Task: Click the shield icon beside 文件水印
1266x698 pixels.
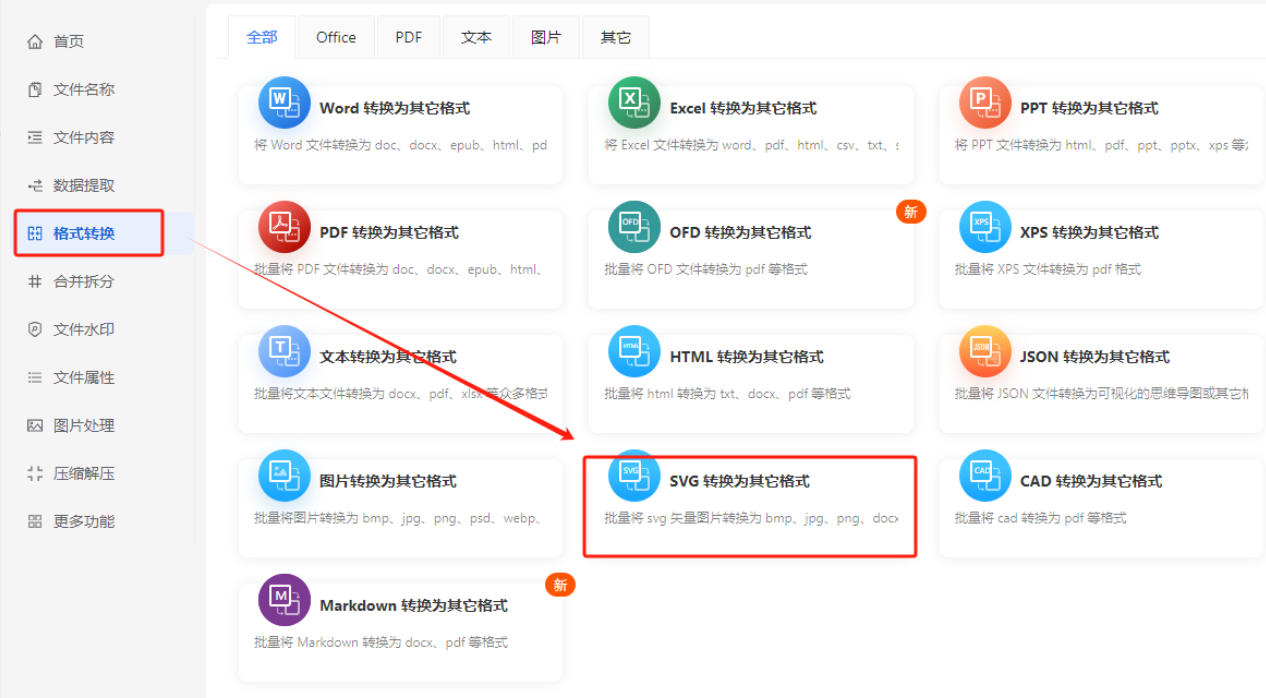Action: point(35,330)
